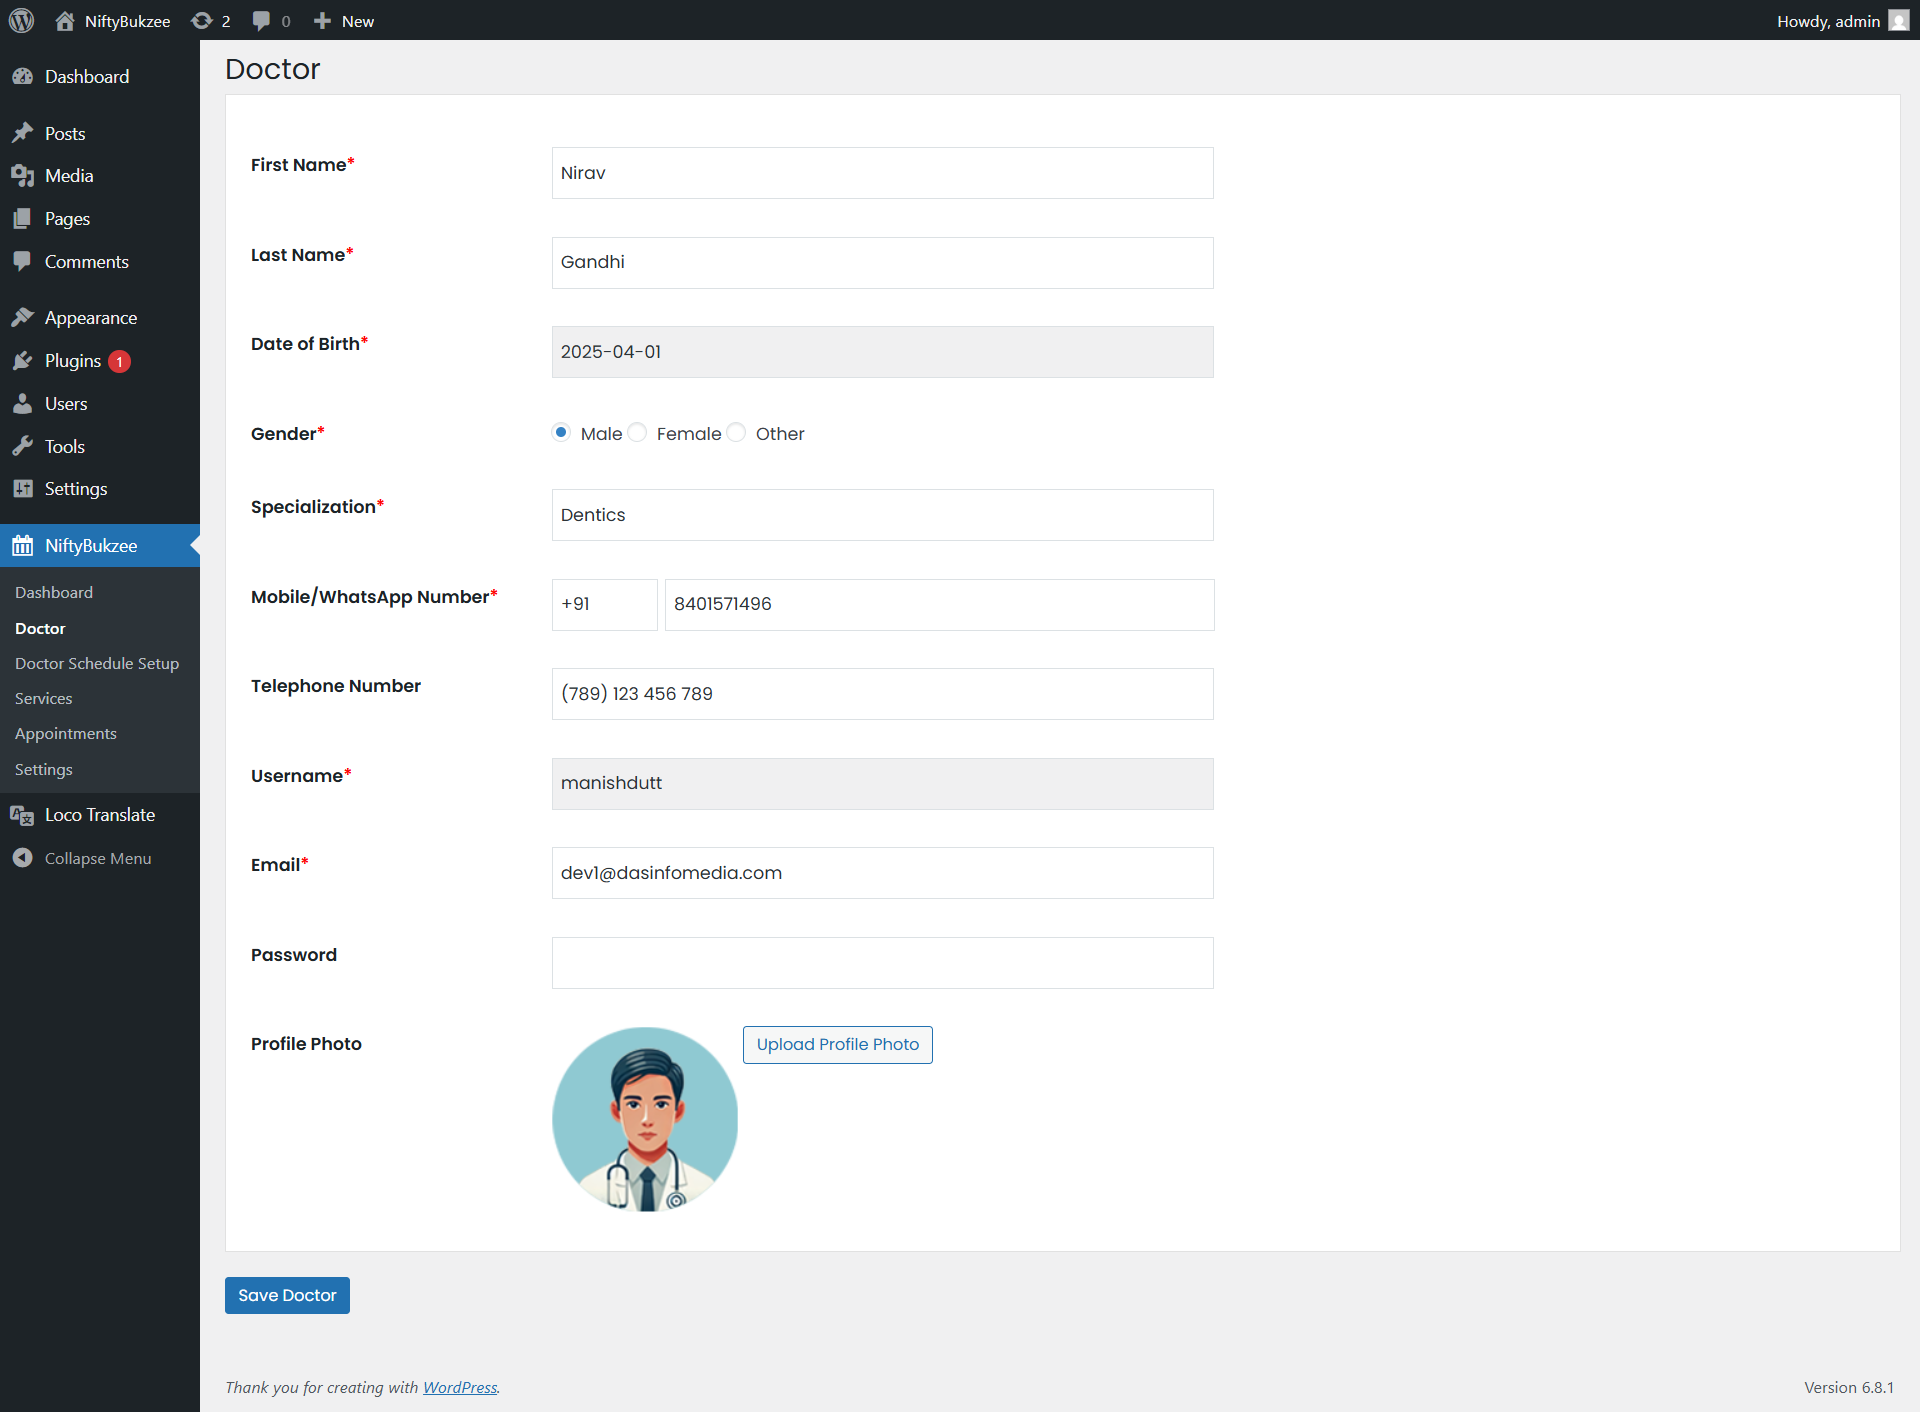Select the Male gender option
The height and width of the screenshot is (1412, 1920).
pyautogui.click(x=561, y=433)
